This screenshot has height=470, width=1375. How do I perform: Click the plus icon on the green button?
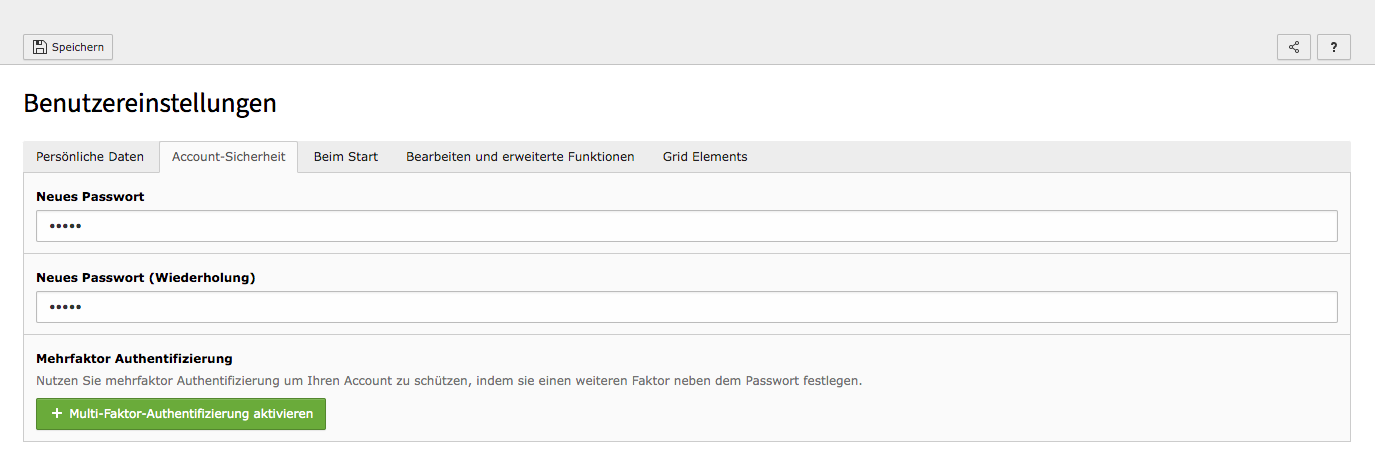57,413
